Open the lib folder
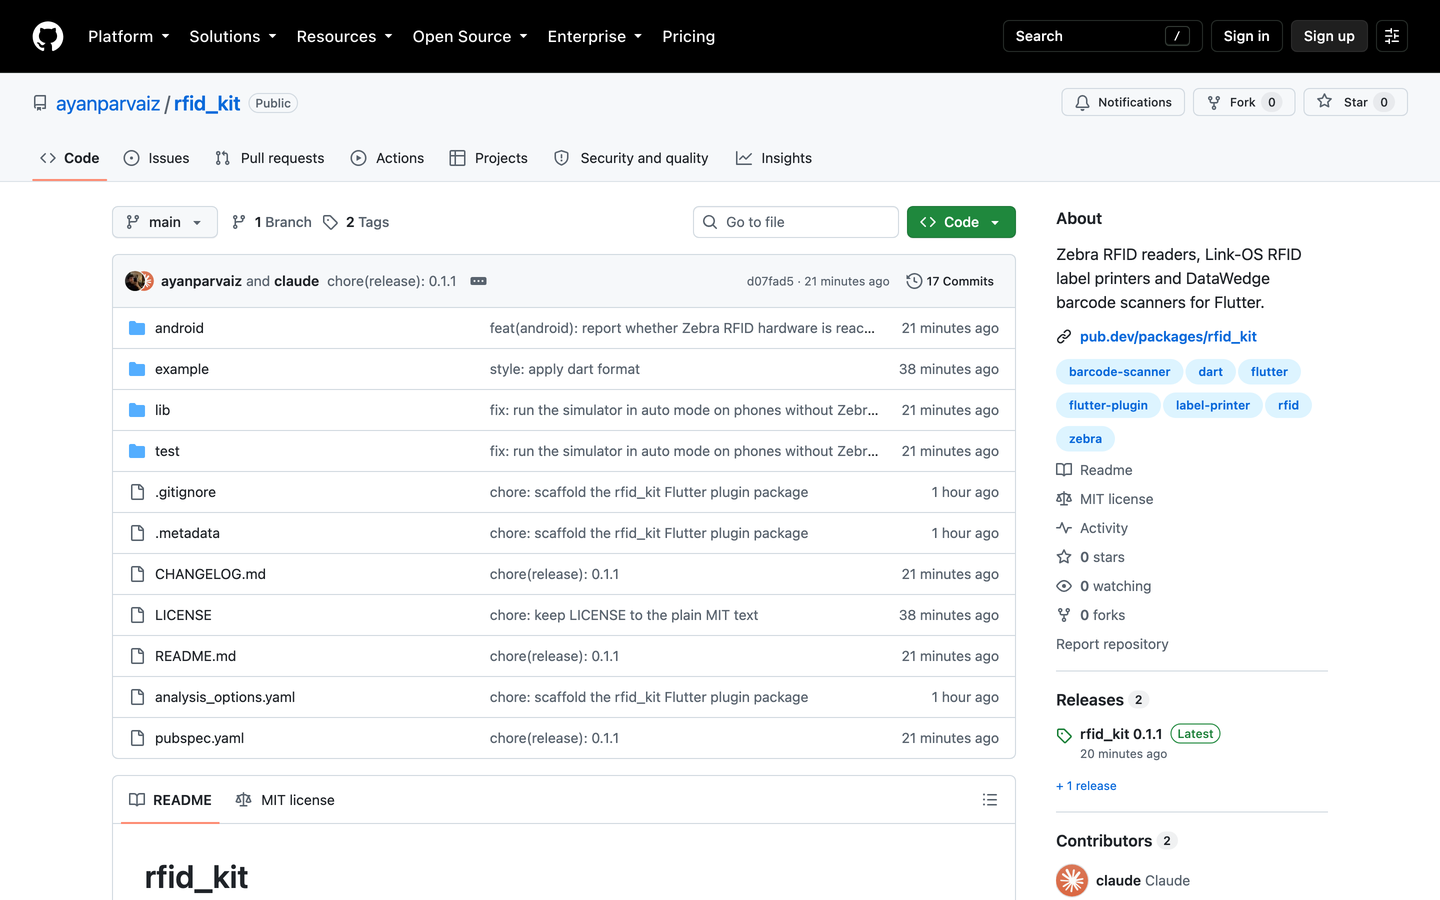Viewport: 1440px width, 900px height. point(162,410)
